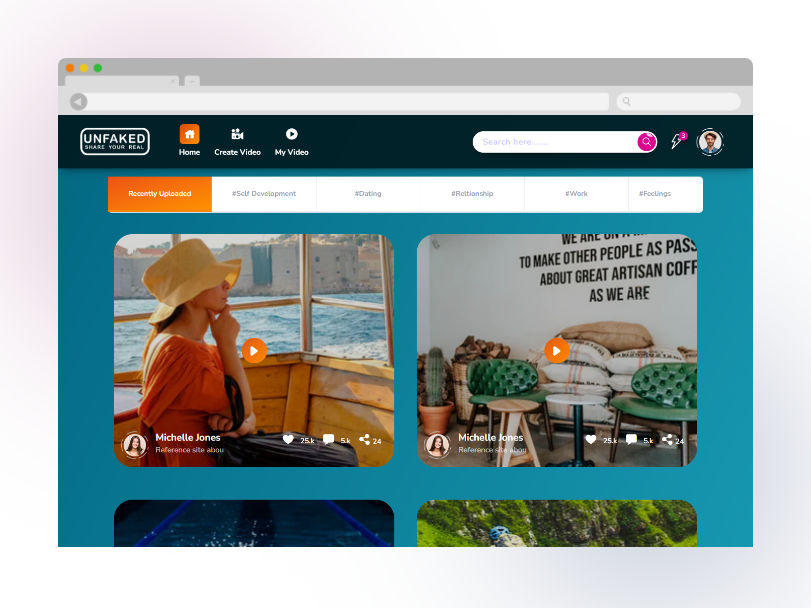
Task: Open the #Reltionship tab
Action: 472,194
